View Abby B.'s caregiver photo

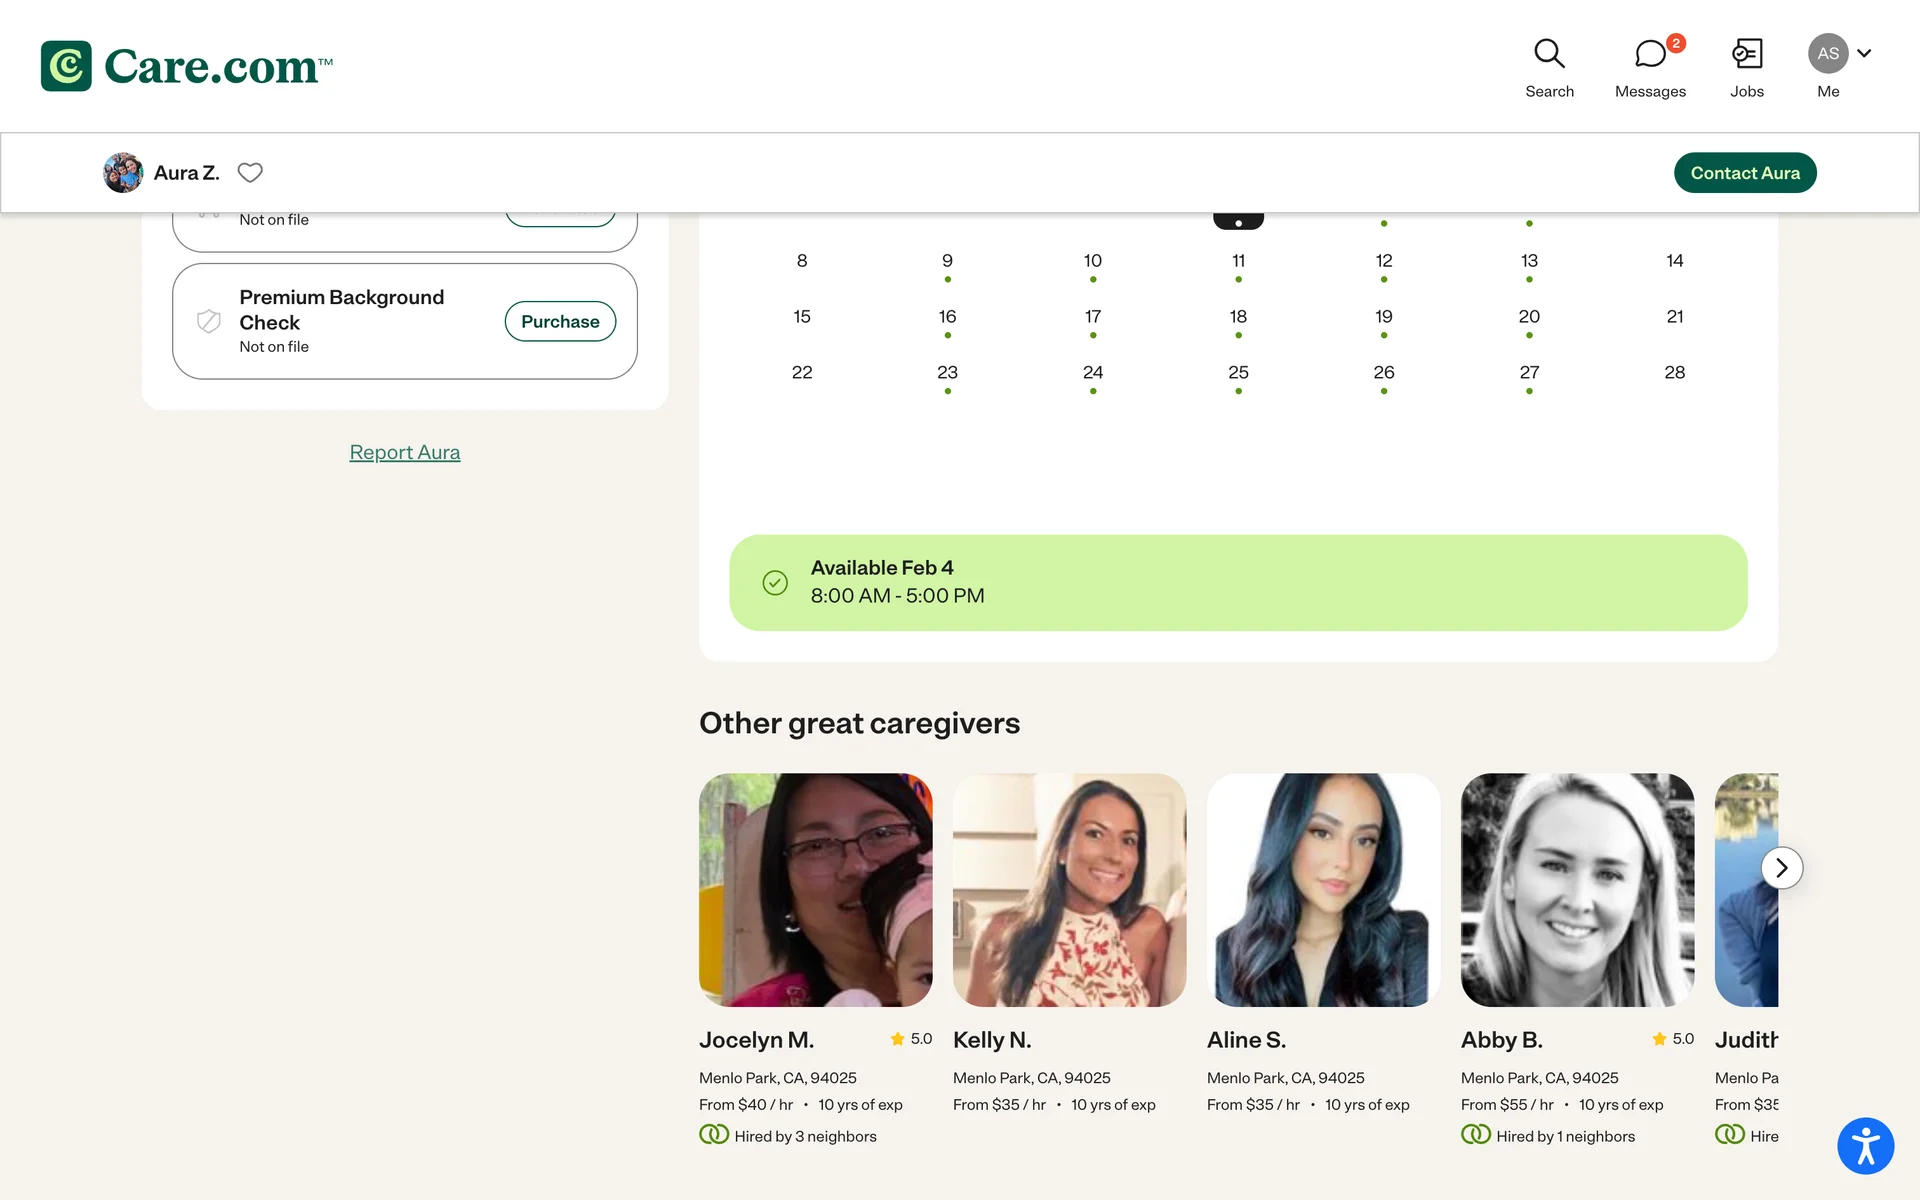[x=1577, y=889]
